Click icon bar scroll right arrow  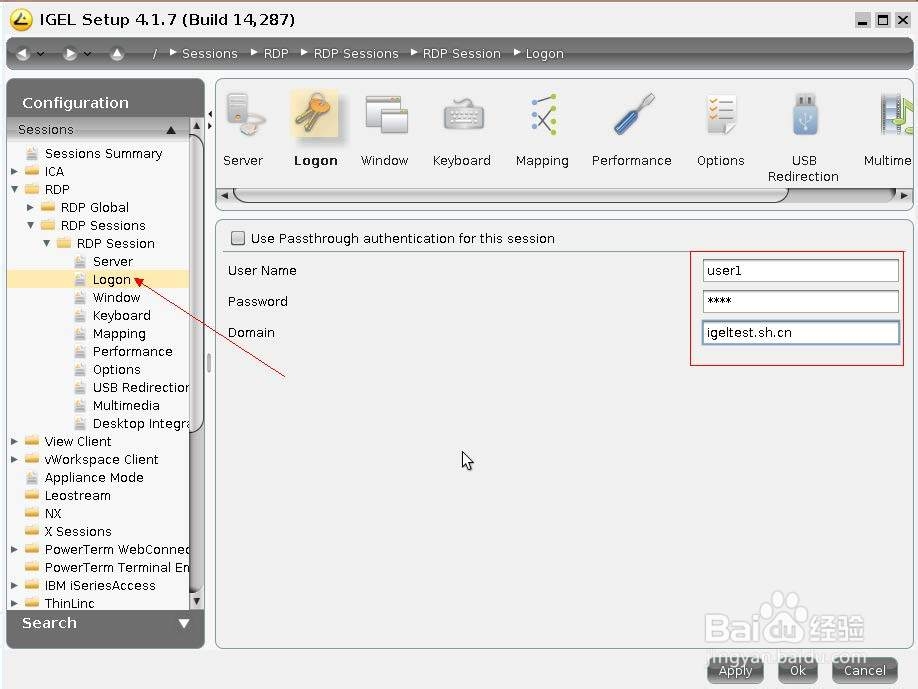point(905,196)
